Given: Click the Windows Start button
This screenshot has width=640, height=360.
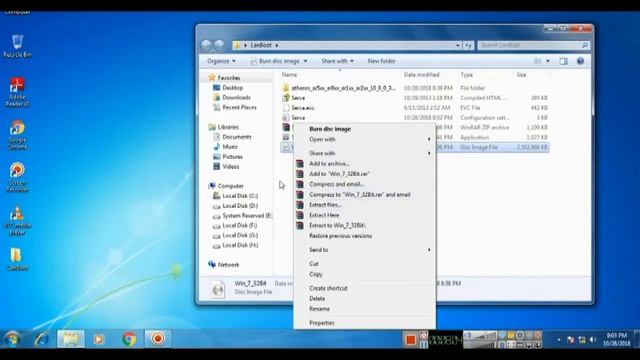Looking at the screenshot, I should 12,339.
